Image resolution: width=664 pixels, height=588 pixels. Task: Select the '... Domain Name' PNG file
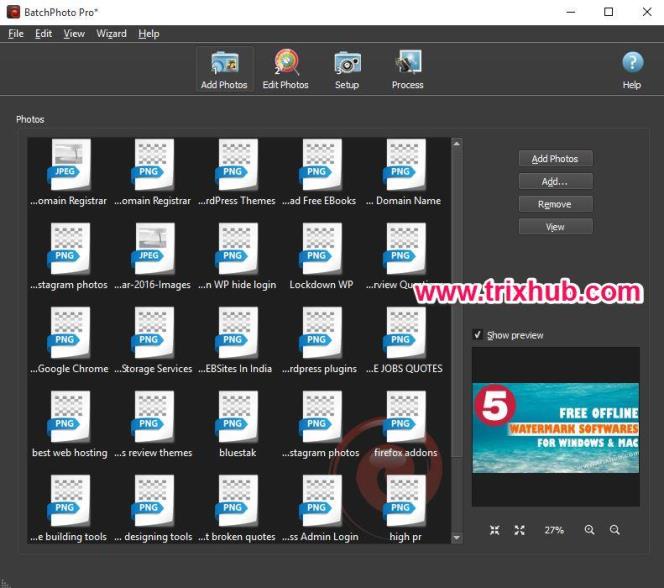(x=404, y=173)
